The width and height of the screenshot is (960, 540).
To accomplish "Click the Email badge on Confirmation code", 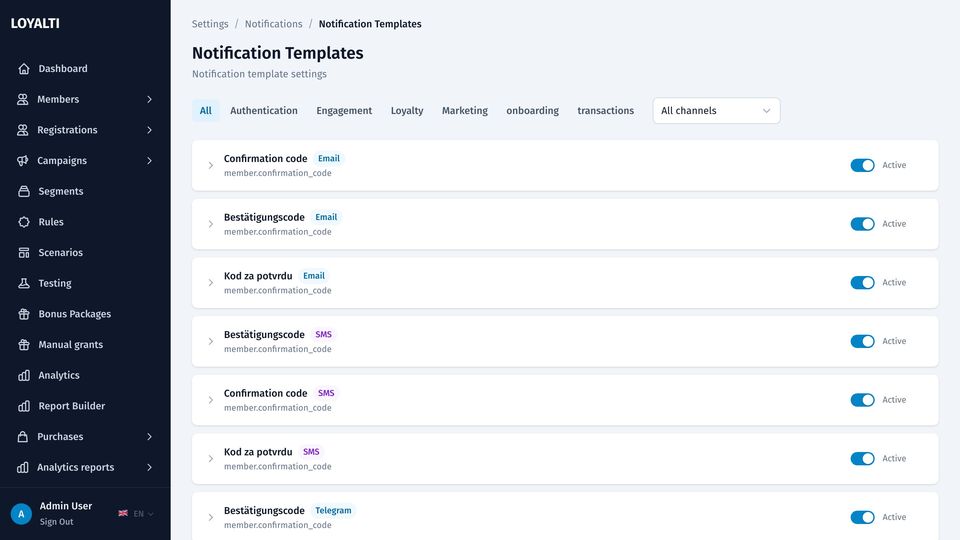I will click(329, 159).
